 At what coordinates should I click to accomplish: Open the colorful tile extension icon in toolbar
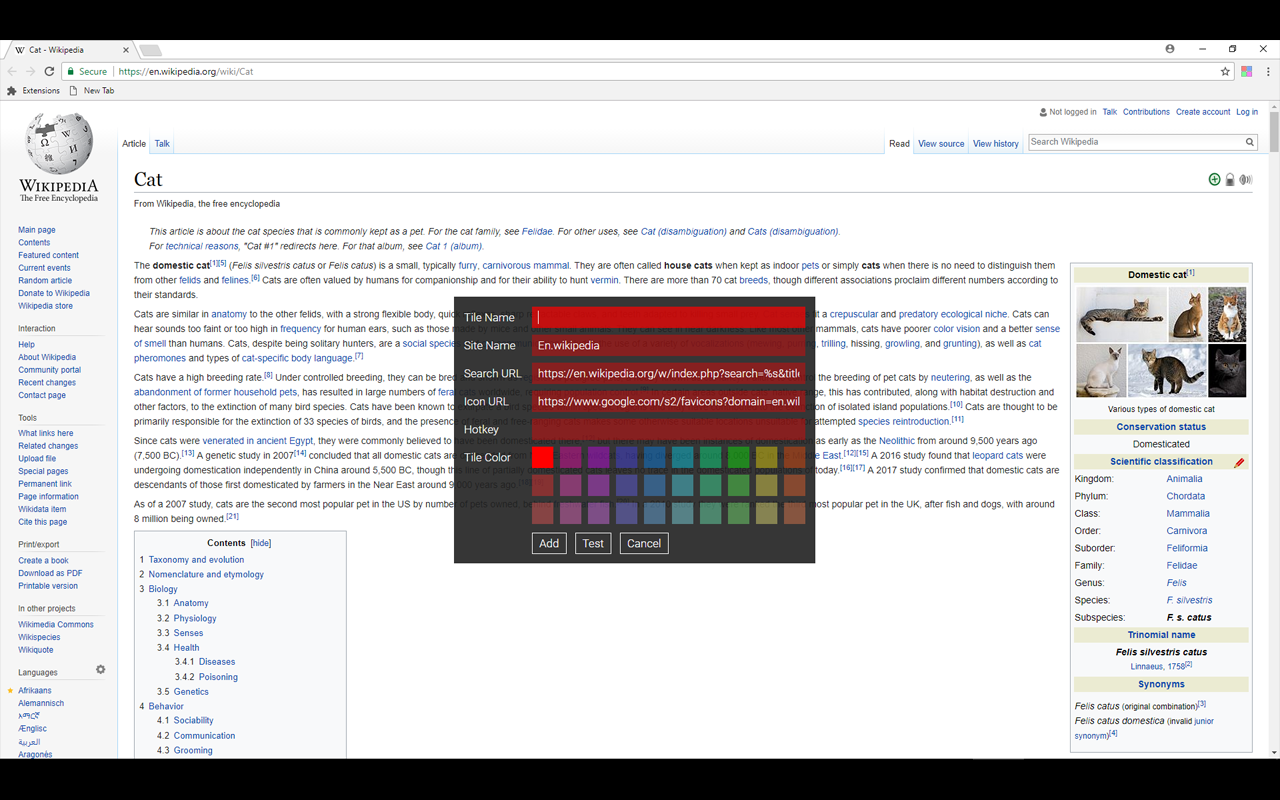tap(1247, 71)
